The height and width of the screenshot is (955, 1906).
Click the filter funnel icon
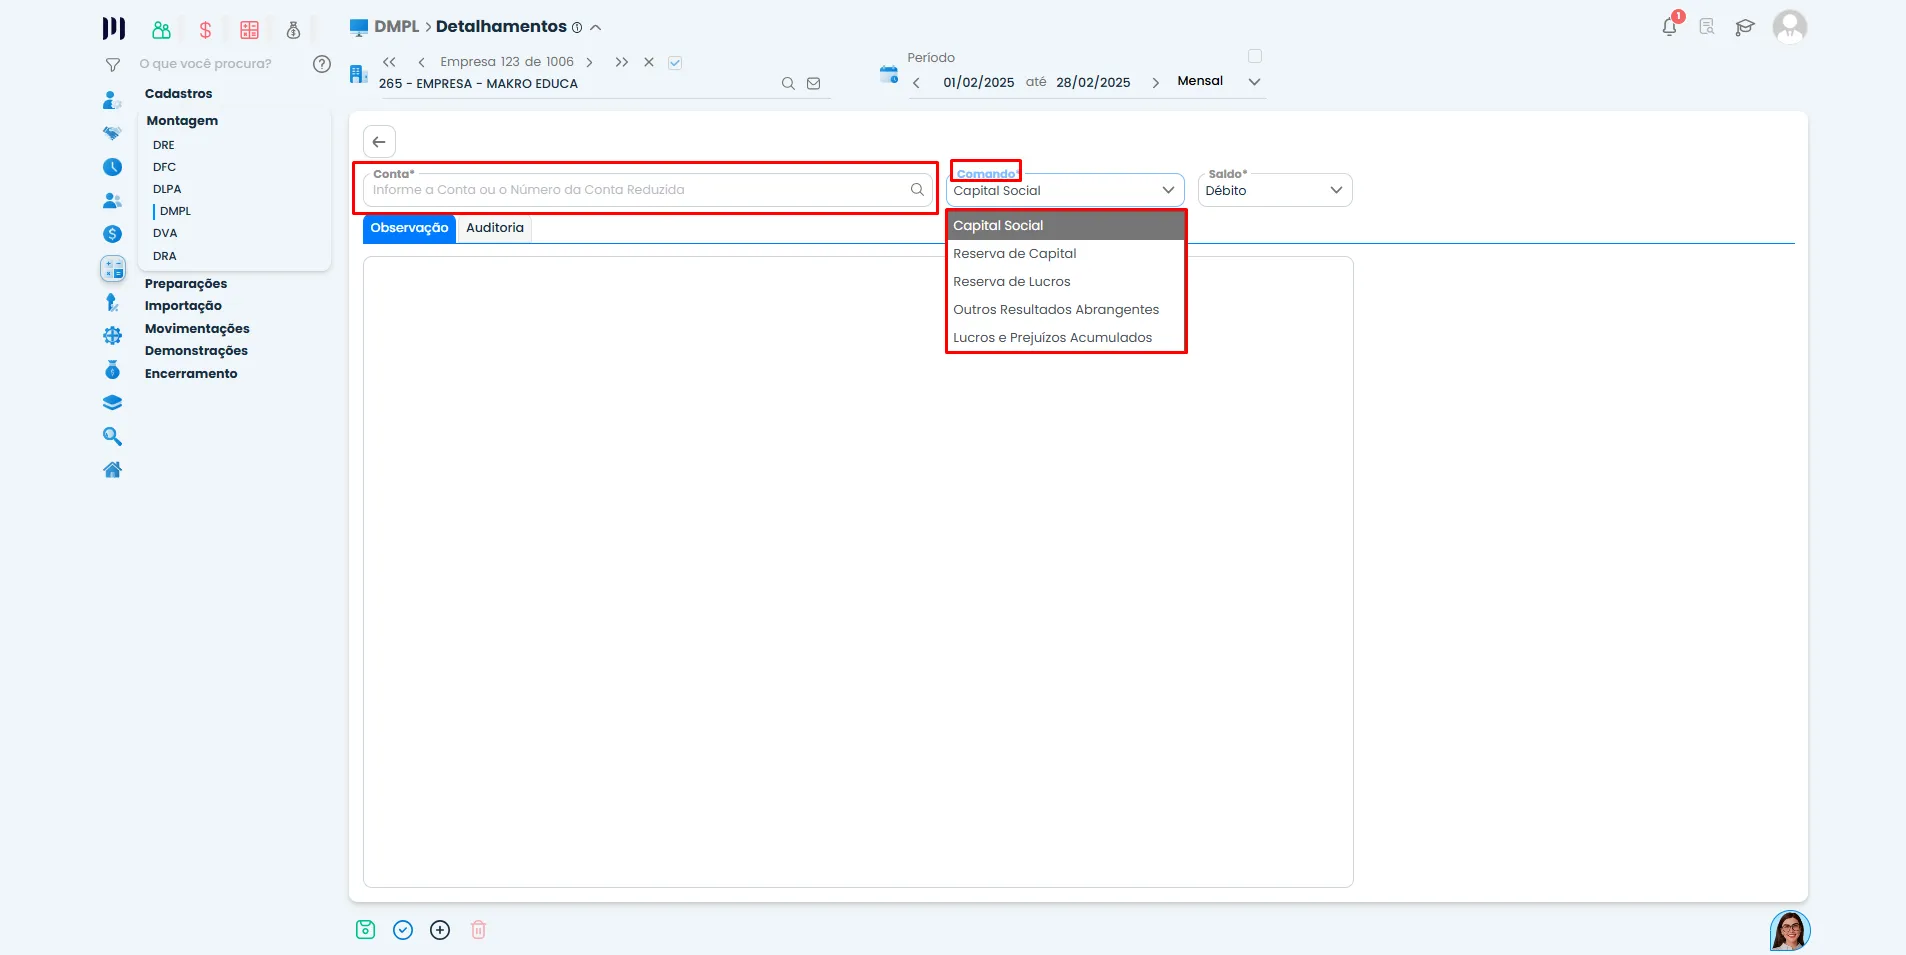pyautogui.click(x=113, y=65)
